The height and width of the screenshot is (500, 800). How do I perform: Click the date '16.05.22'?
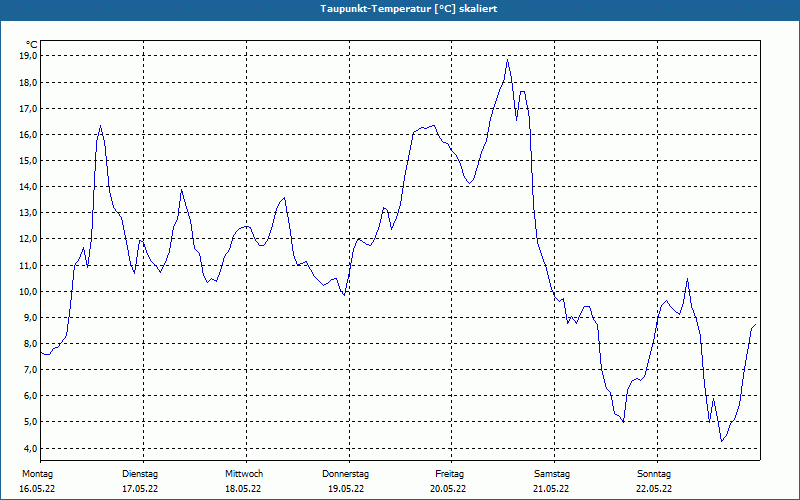37,489
